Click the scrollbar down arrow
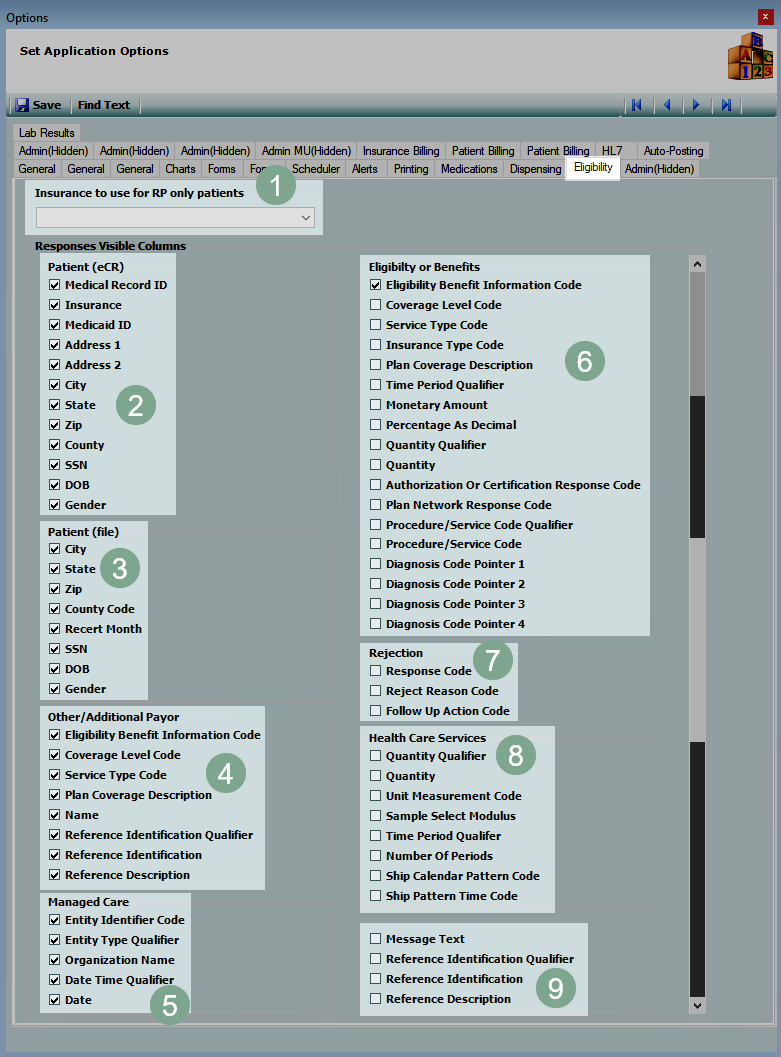Screen dimensions: 781x1057 point(697,1005)
